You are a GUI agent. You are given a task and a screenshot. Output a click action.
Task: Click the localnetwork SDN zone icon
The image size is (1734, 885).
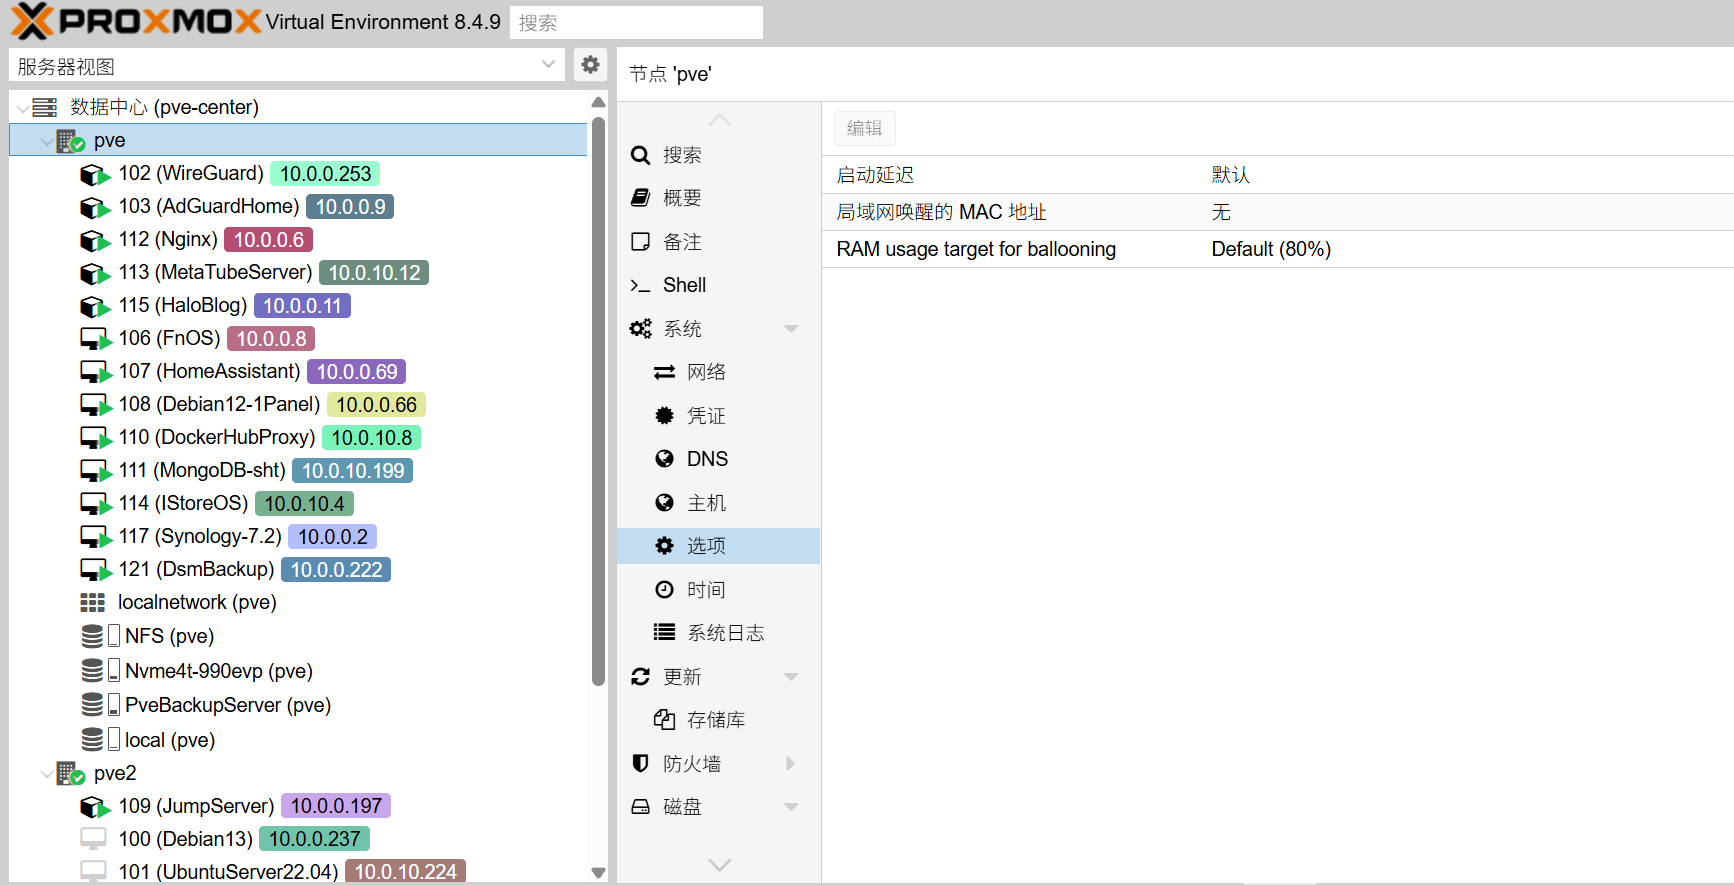(x=93, y=603)
